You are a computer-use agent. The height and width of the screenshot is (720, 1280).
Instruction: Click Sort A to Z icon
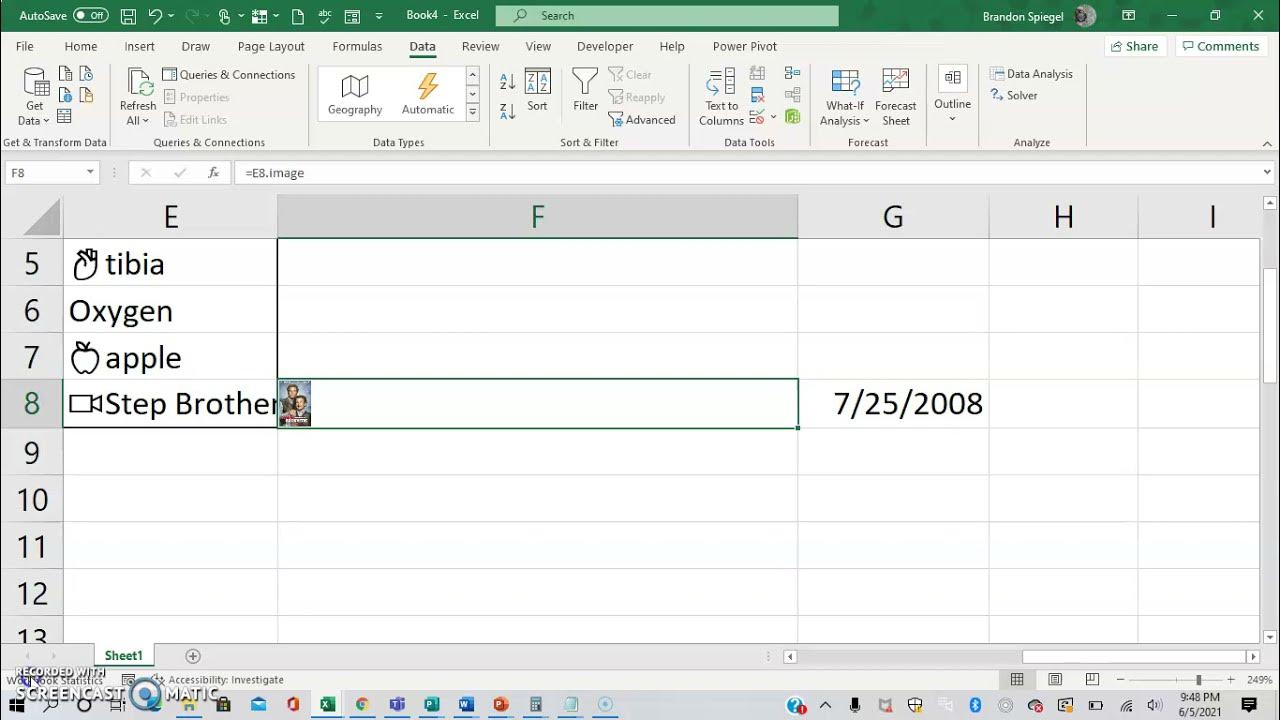tap(507, 82)
